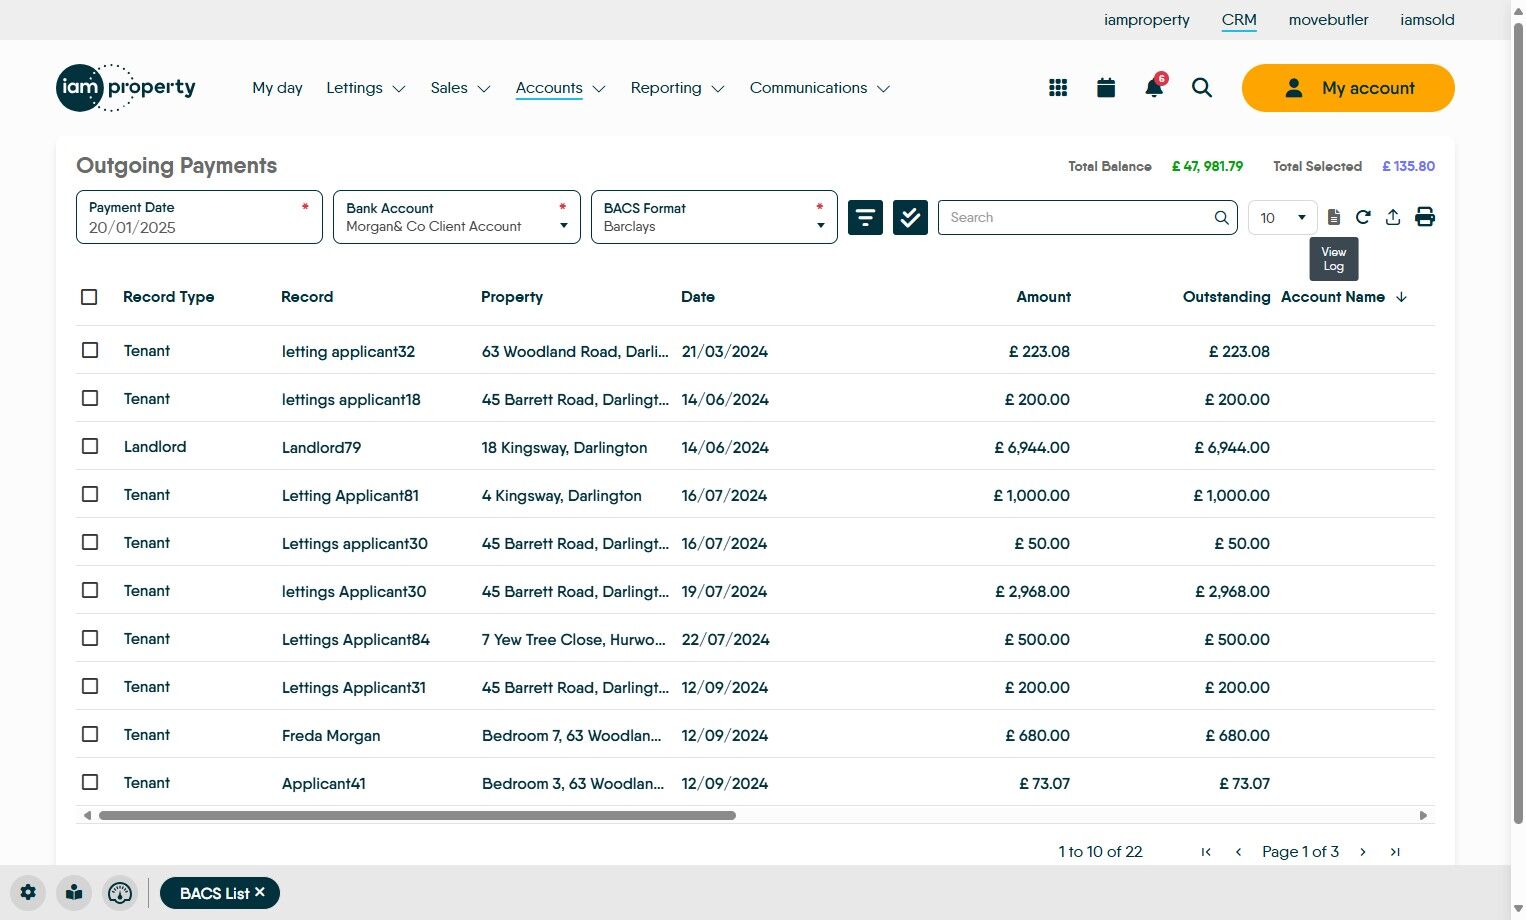Click the filter icon beside BACS Format
Screen dimensions: 1526x920
[x=865, y=217]
